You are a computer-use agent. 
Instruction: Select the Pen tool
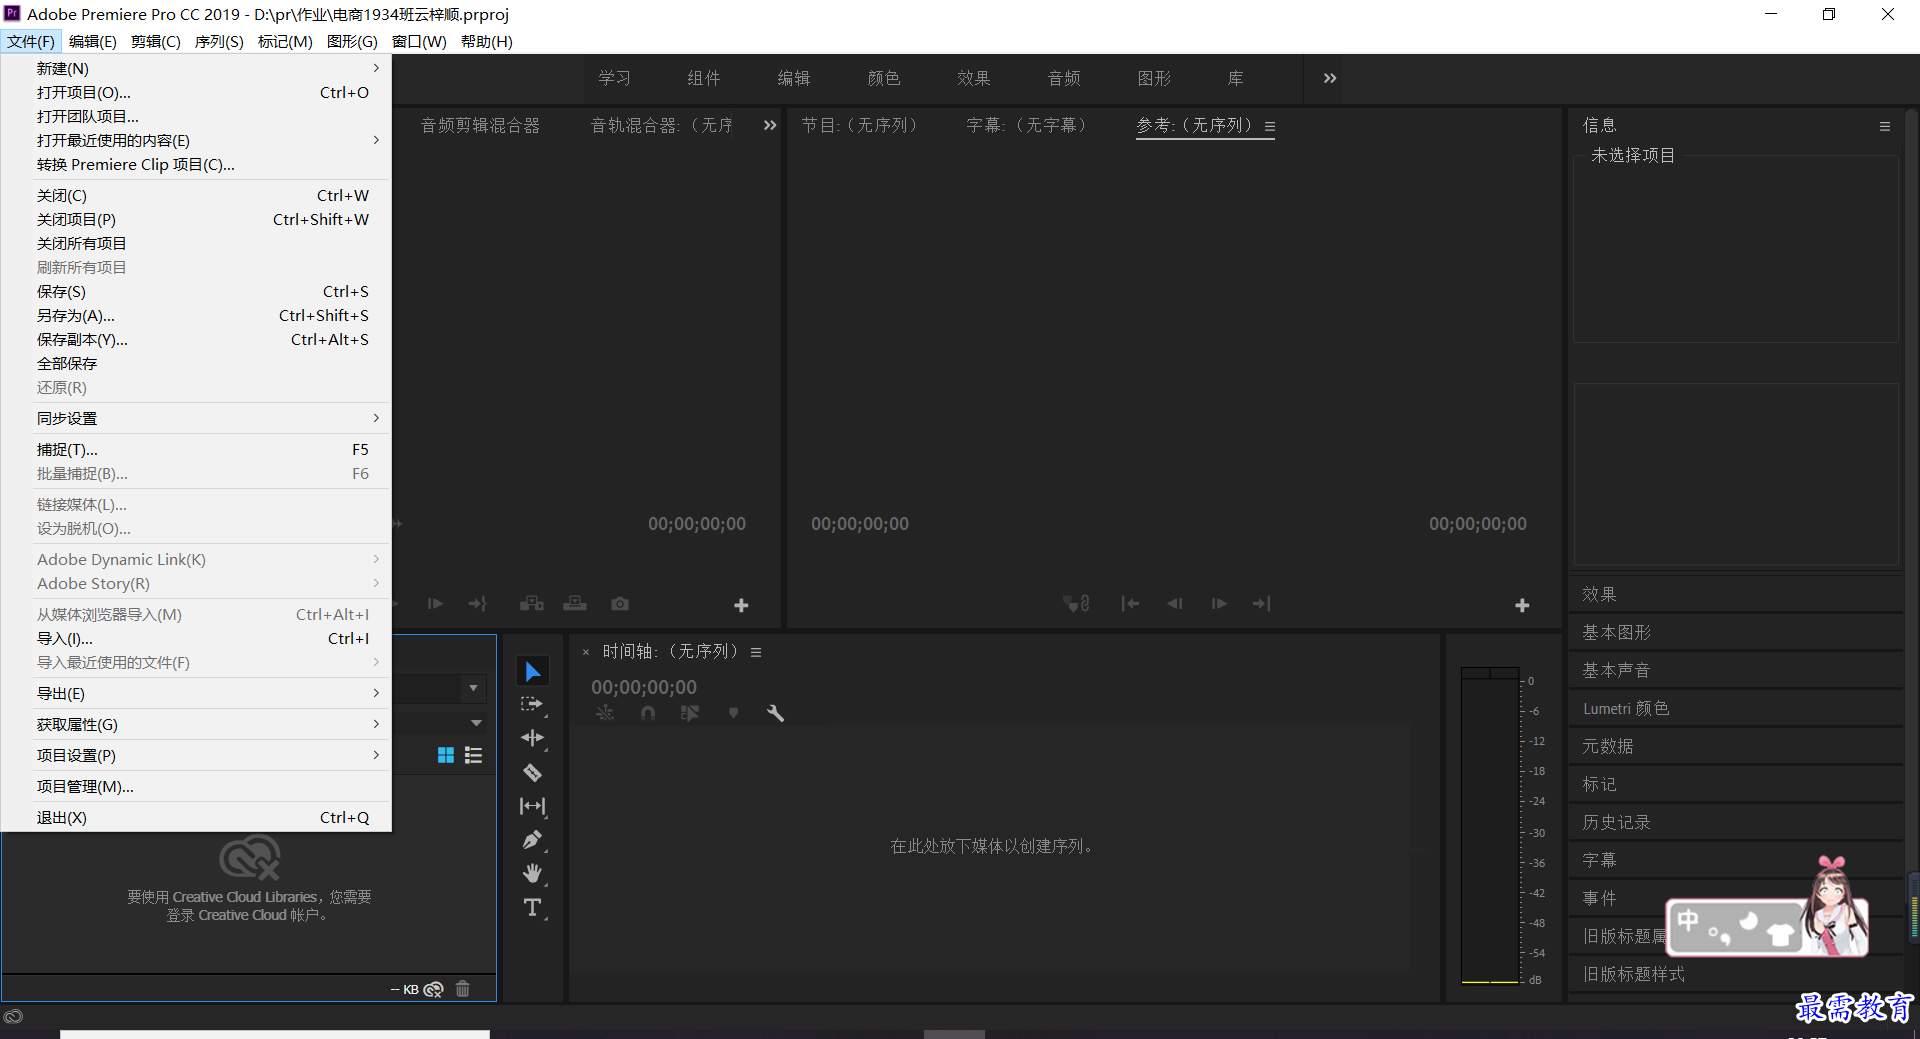(x=532, y=840)
